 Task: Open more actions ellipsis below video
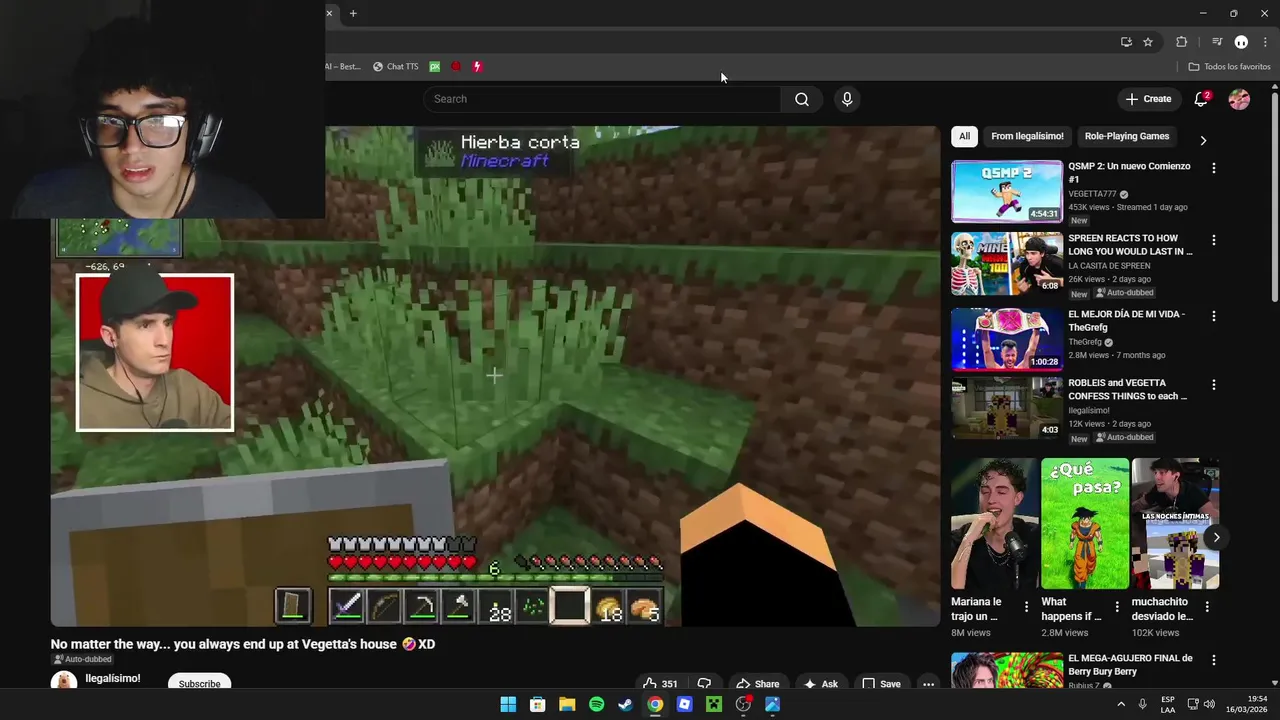[x=928, y=684]
